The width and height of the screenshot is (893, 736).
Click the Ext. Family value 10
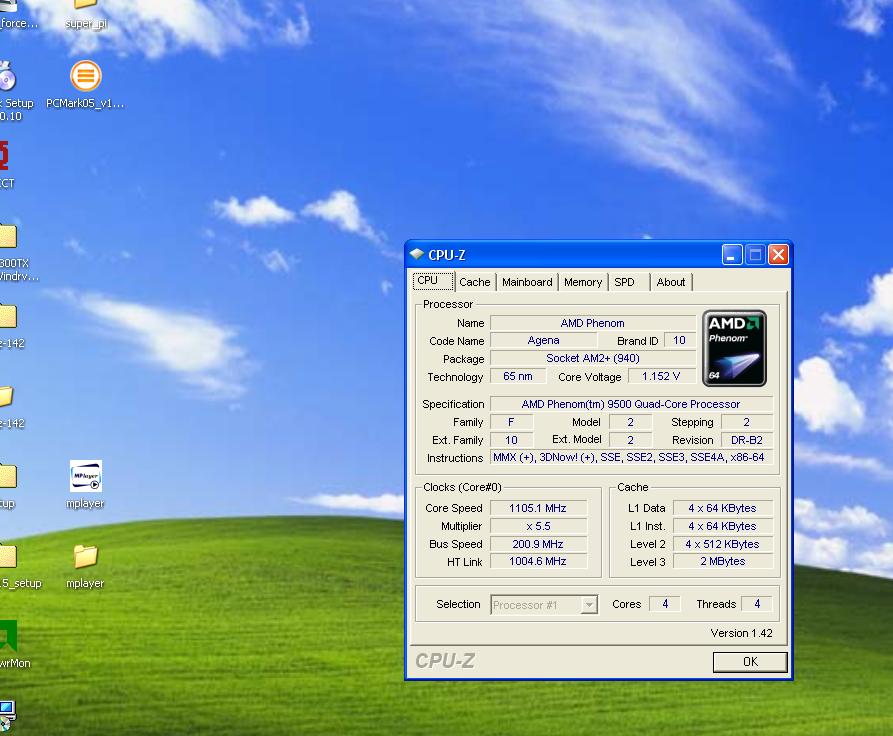511,440
